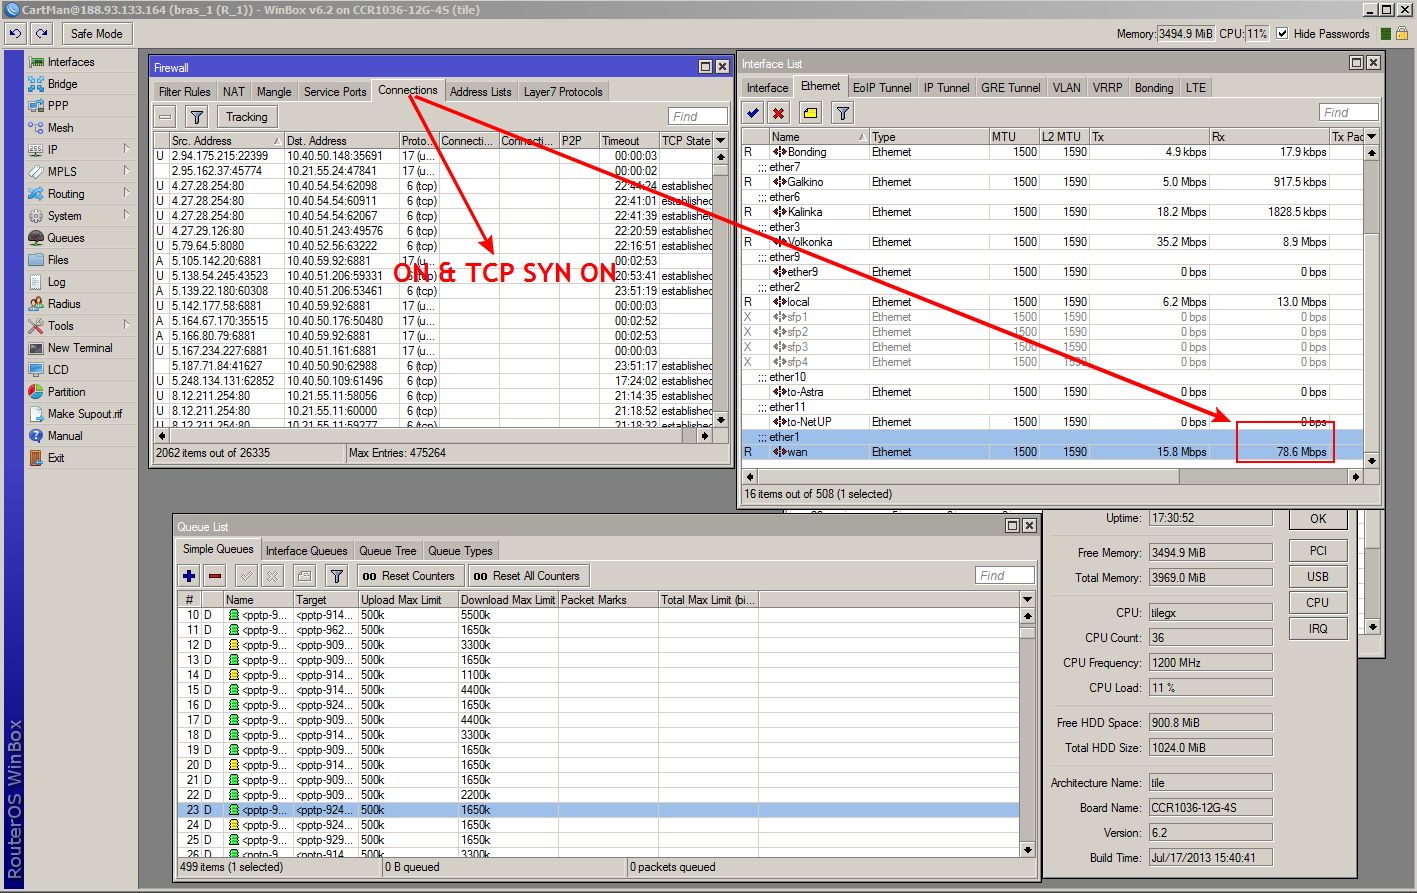Viewport: 1417px width, 893px height.
Task: Click Exit in the sidebar
Action: coord(56,458)
